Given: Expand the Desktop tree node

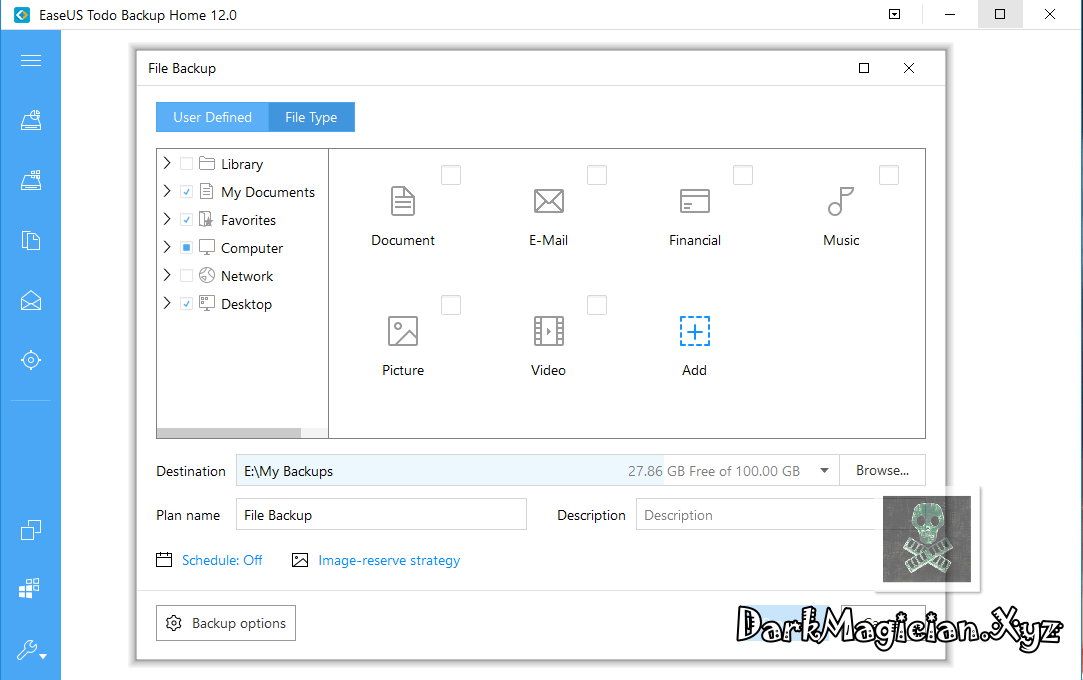Looking at the screenshot, I should coord(166,302).
